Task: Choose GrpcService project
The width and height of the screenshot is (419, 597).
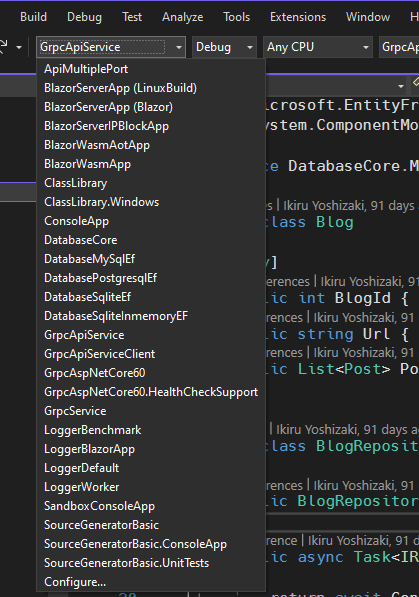Action: click(151, 411)
